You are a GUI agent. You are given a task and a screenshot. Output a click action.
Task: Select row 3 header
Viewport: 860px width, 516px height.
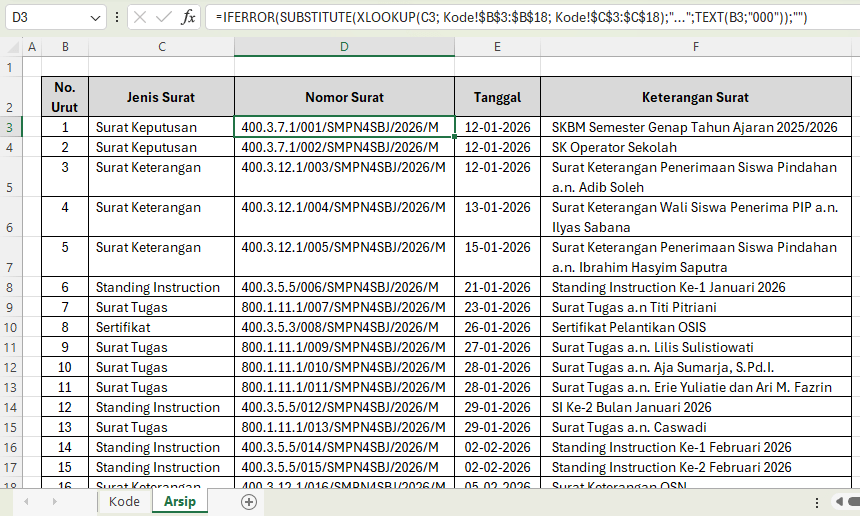(x=10, y=127)
